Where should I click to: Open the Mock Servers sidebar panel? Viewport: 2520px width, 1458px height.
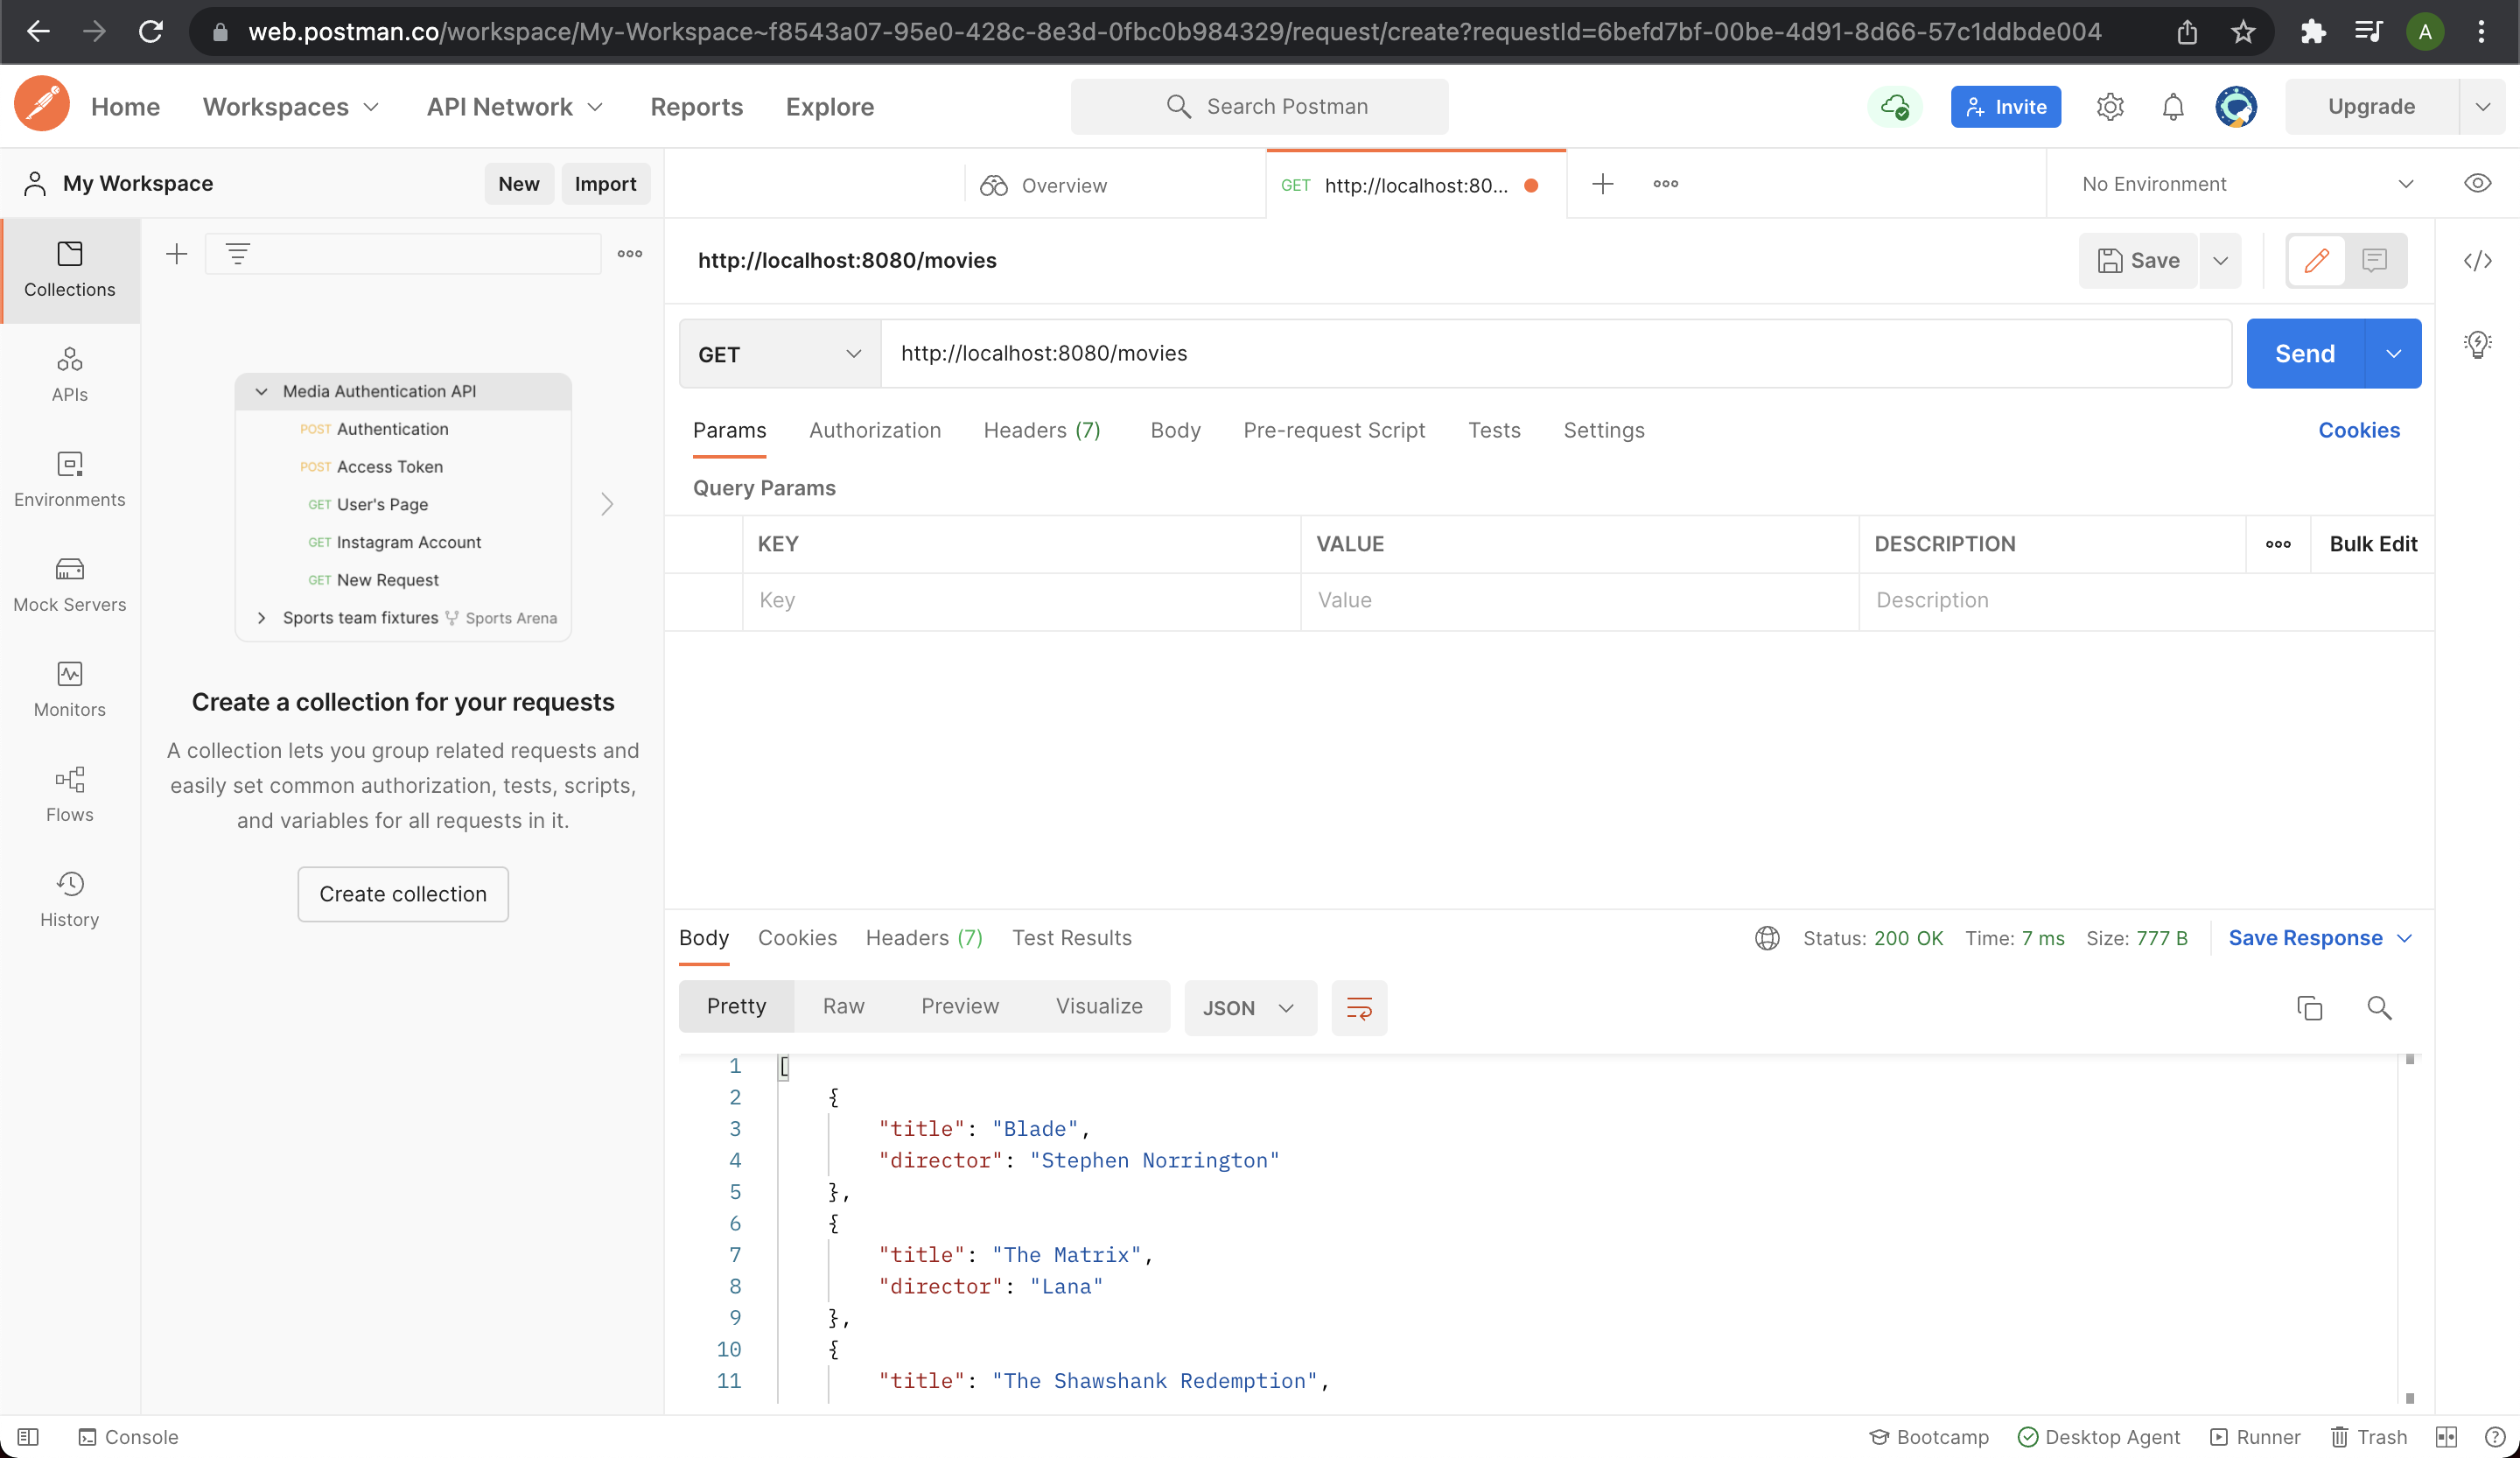[x=69, y=584]
